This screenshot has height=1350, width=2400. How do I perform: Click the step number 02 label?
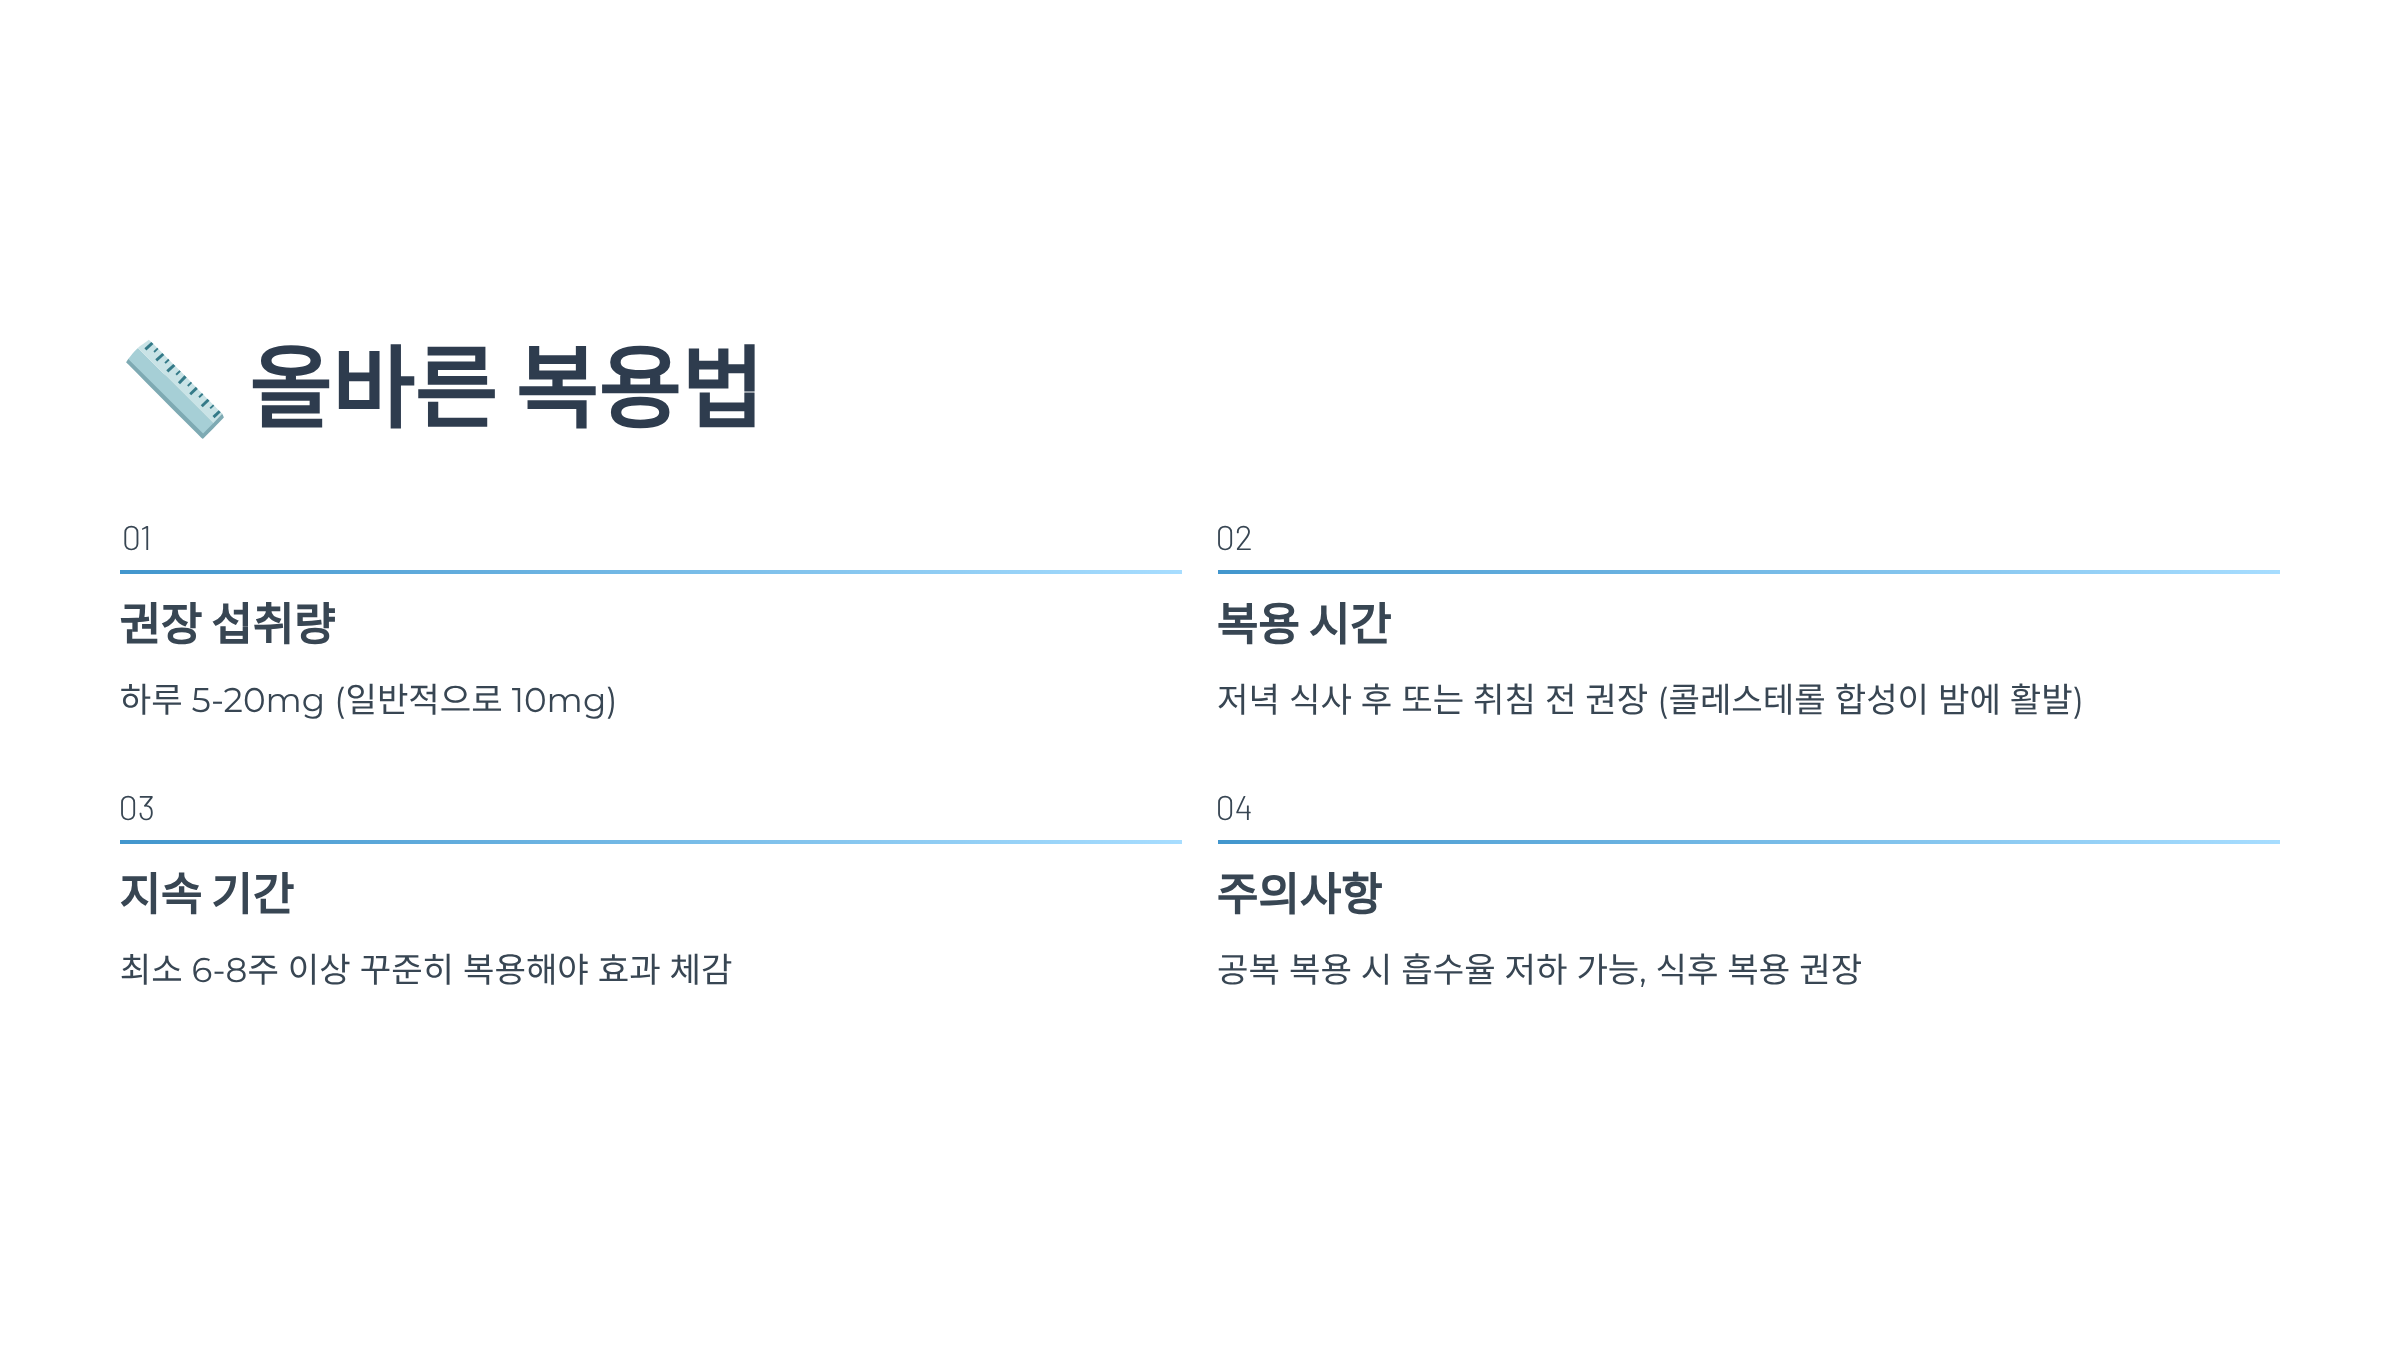pyautogui.click(x=1234, y=539)
